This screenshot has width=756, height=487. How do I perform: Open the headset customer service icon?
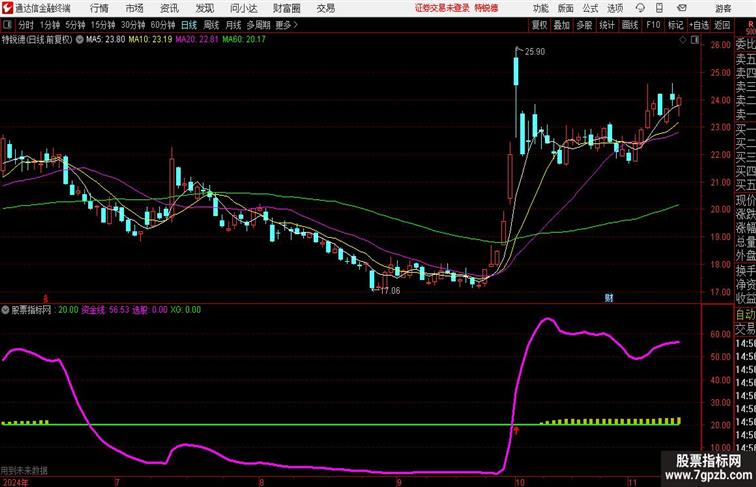pyautogui.click(x=640, y=8)
